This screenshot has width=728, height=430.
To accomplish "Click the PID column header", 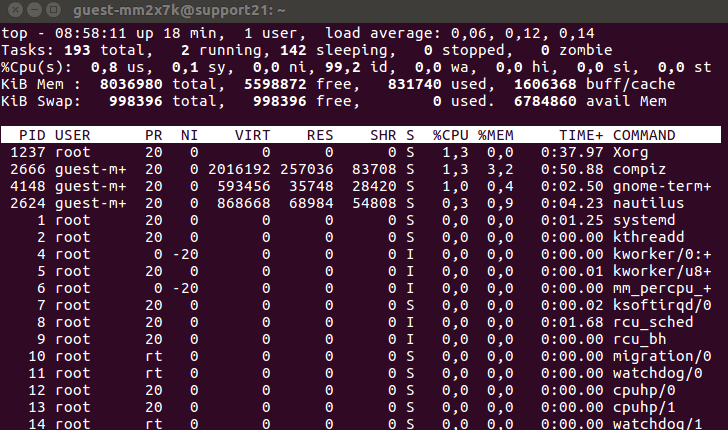I will pos(31,134).
